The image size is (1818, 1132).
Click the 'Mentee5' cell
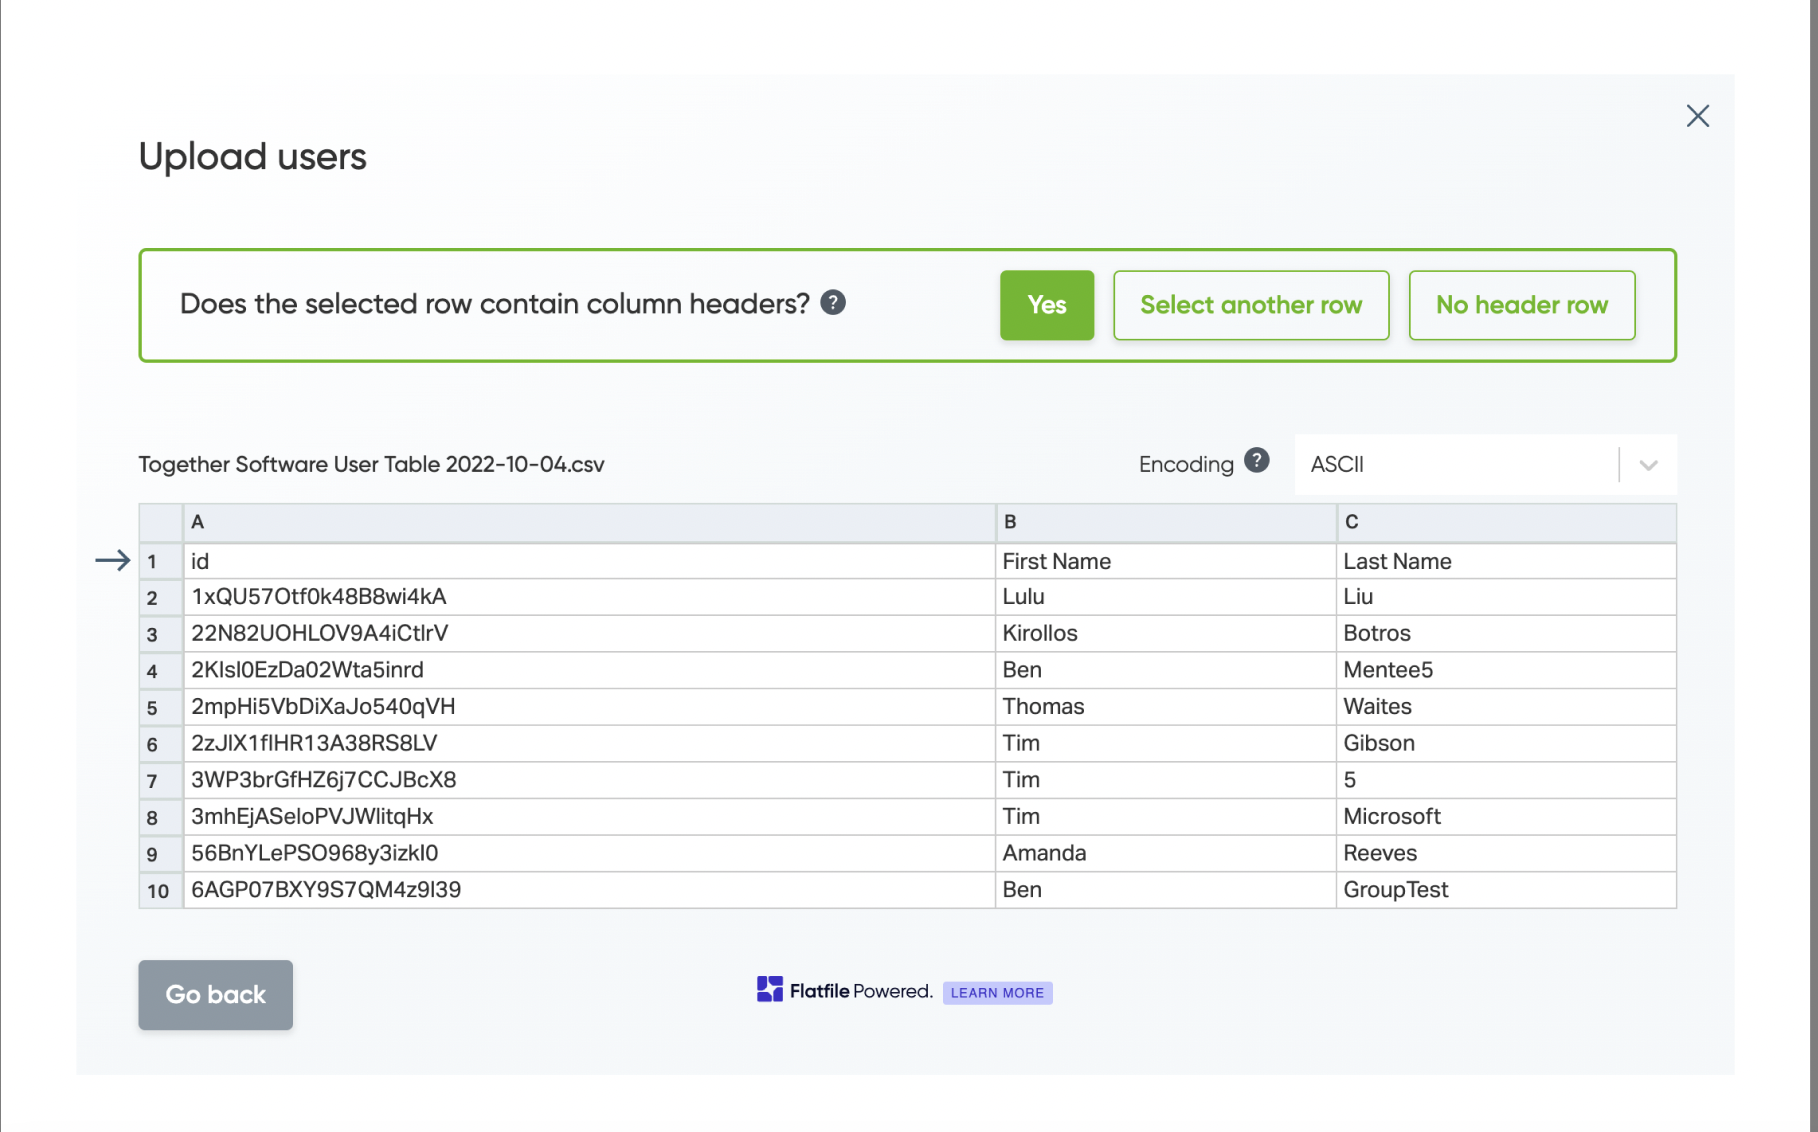pos(1506,670)
